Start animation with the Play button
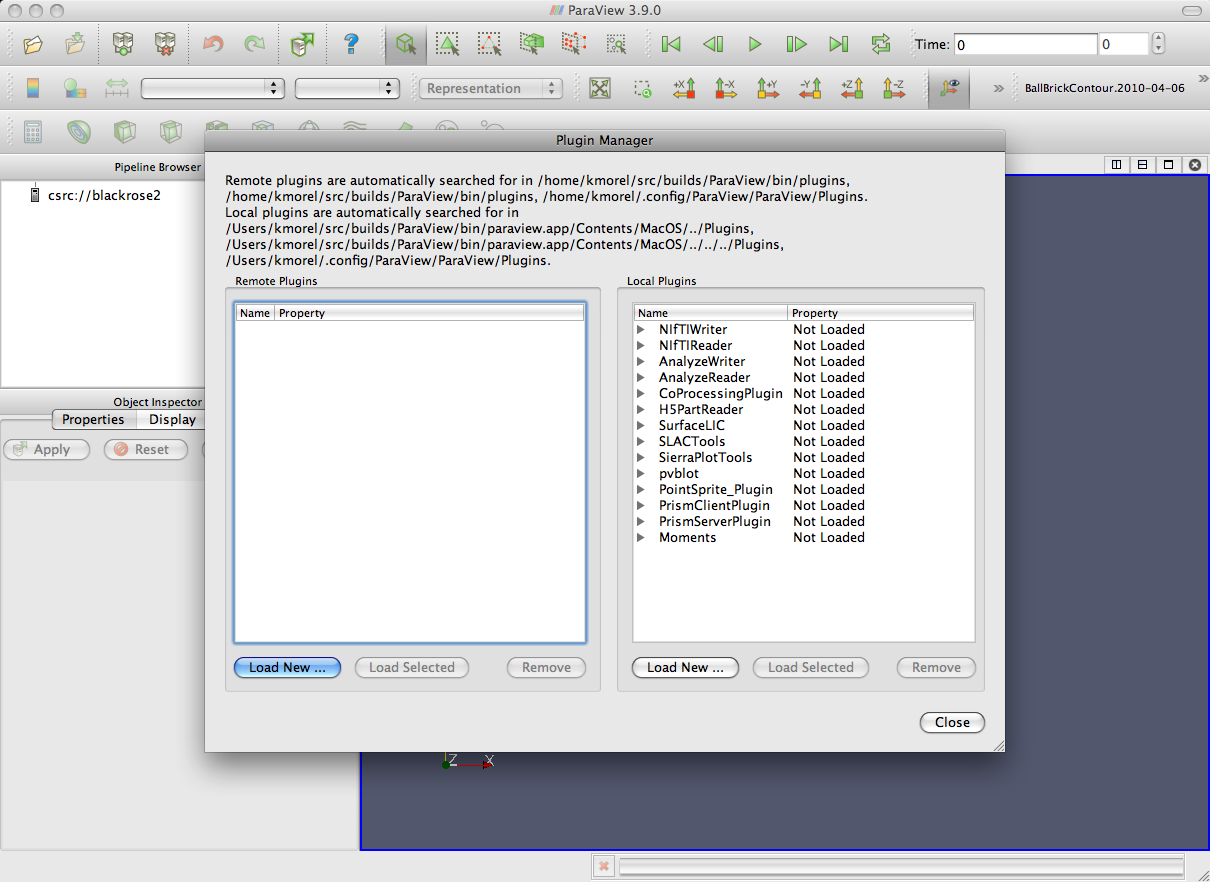Screen dimensions: 1210x882 coord(755,44)
